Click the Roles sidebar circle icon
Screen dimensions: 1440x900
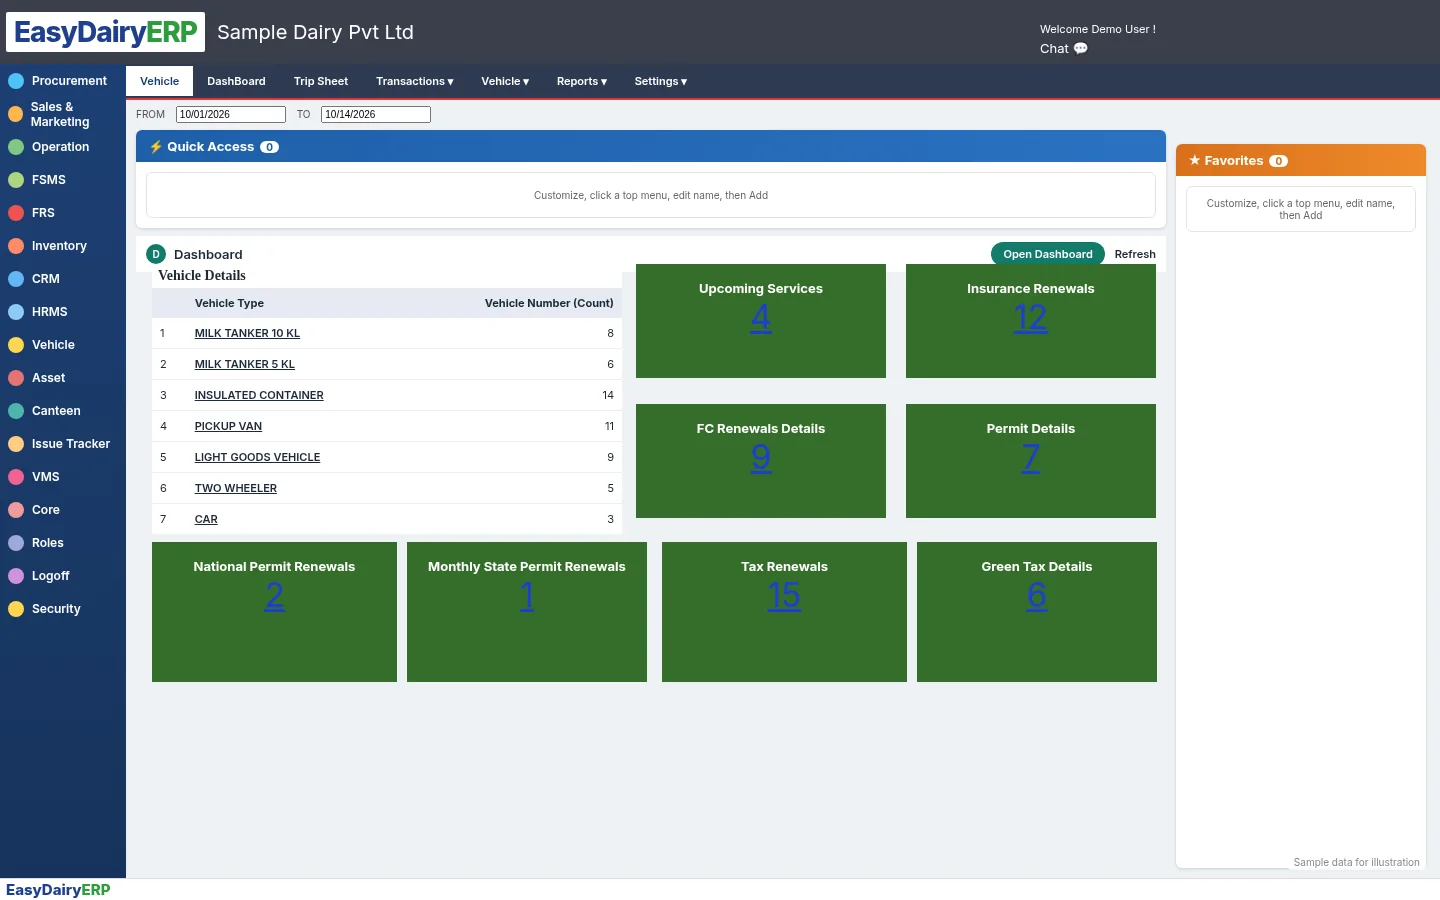click(x=16, y=543)
